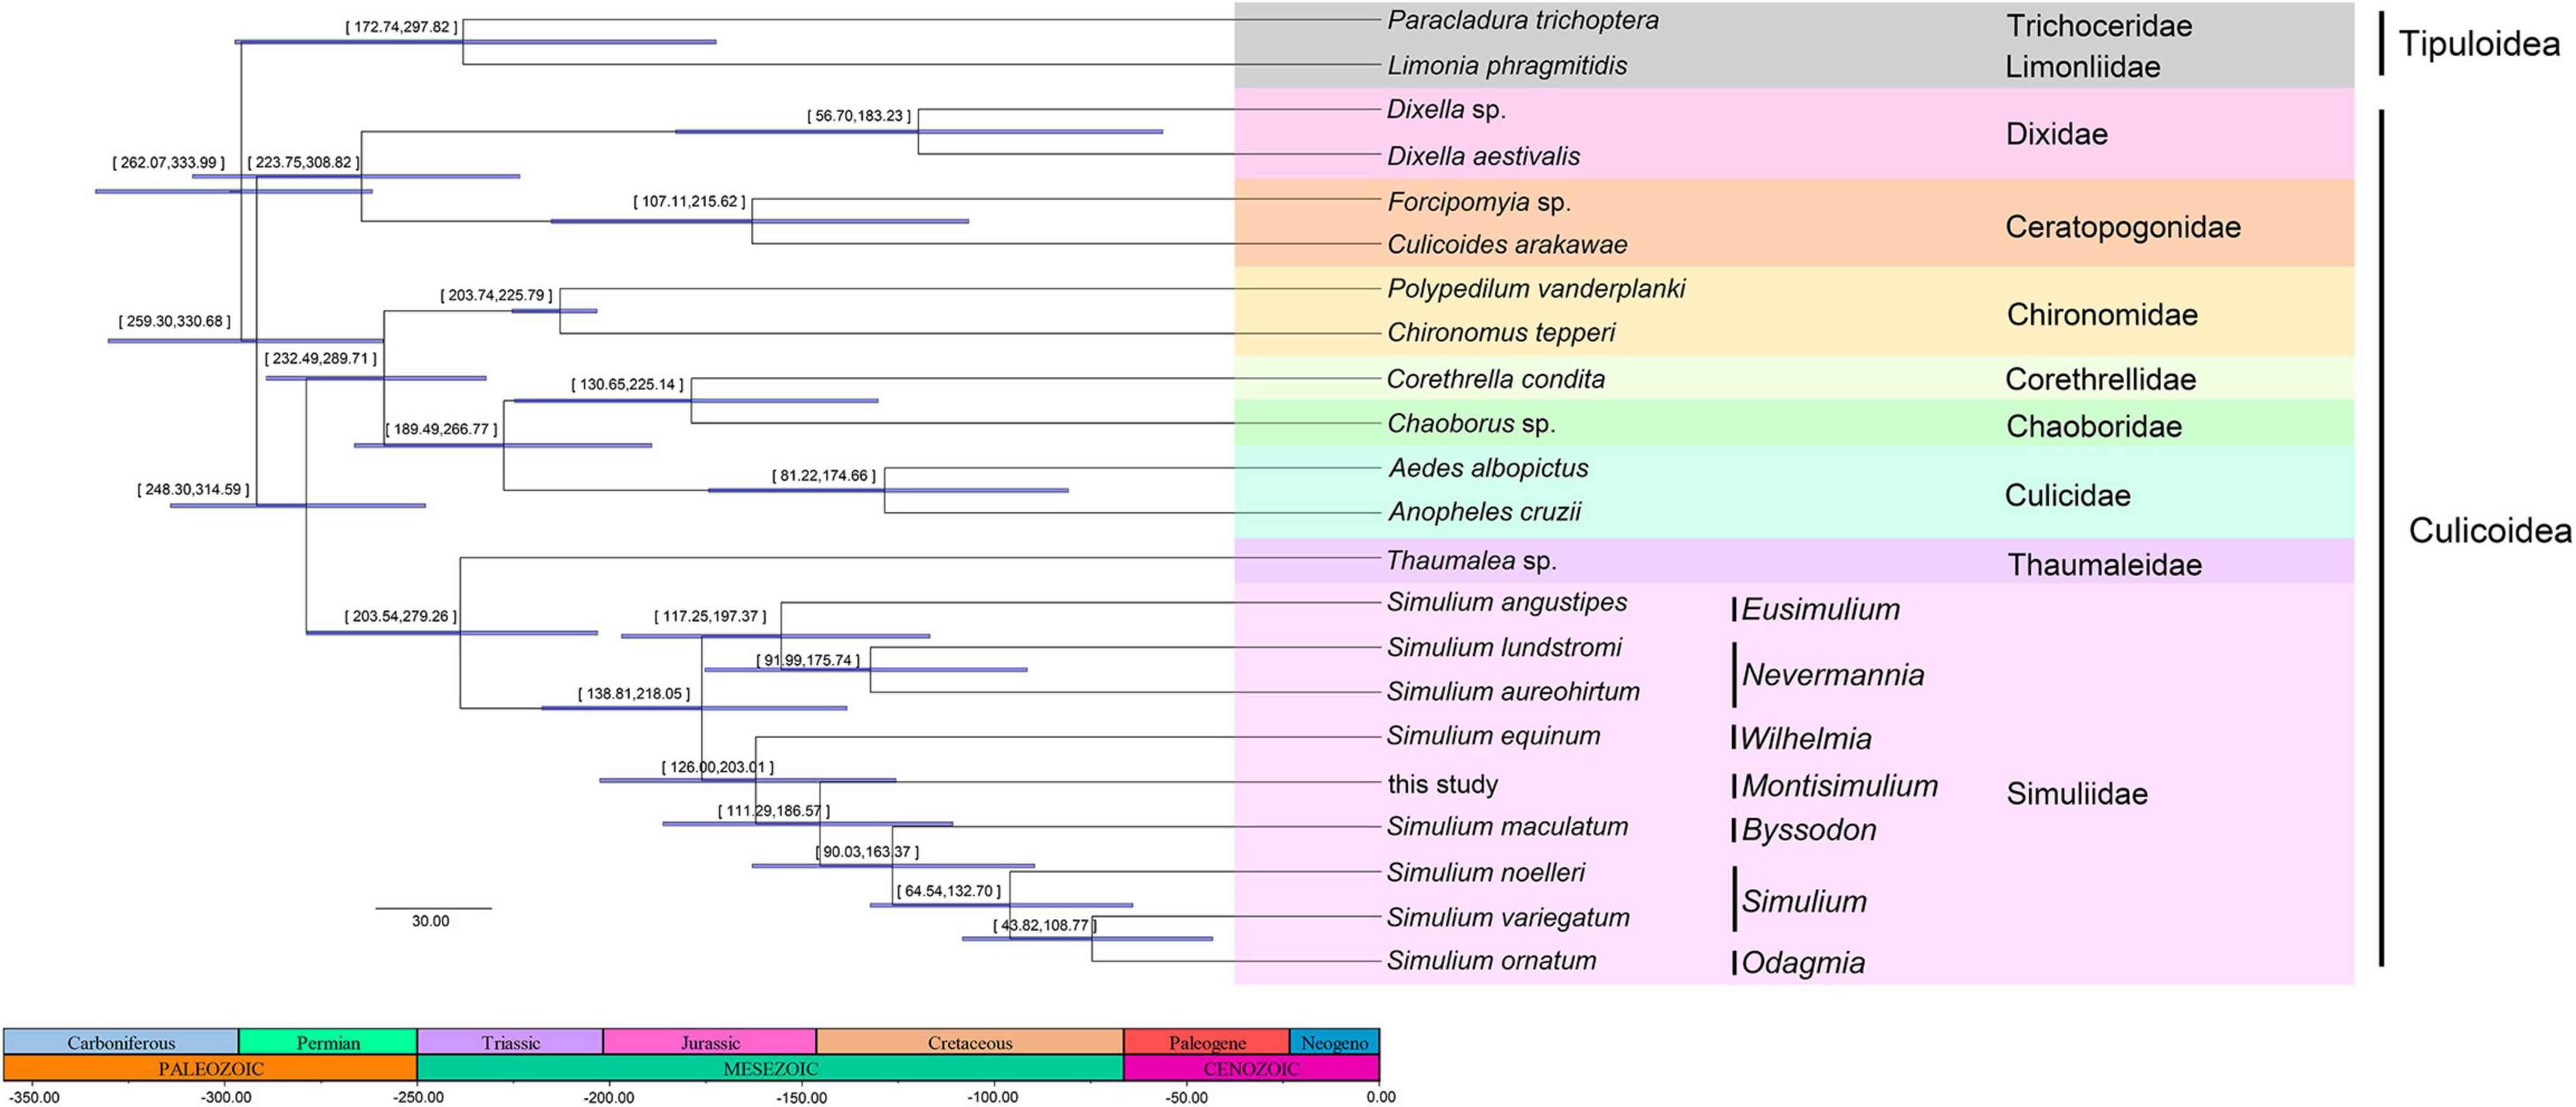This screenshot has width=2576, height=1107.
Task: Click the 30.00 scale bar label
Action: tap(431, 921)
